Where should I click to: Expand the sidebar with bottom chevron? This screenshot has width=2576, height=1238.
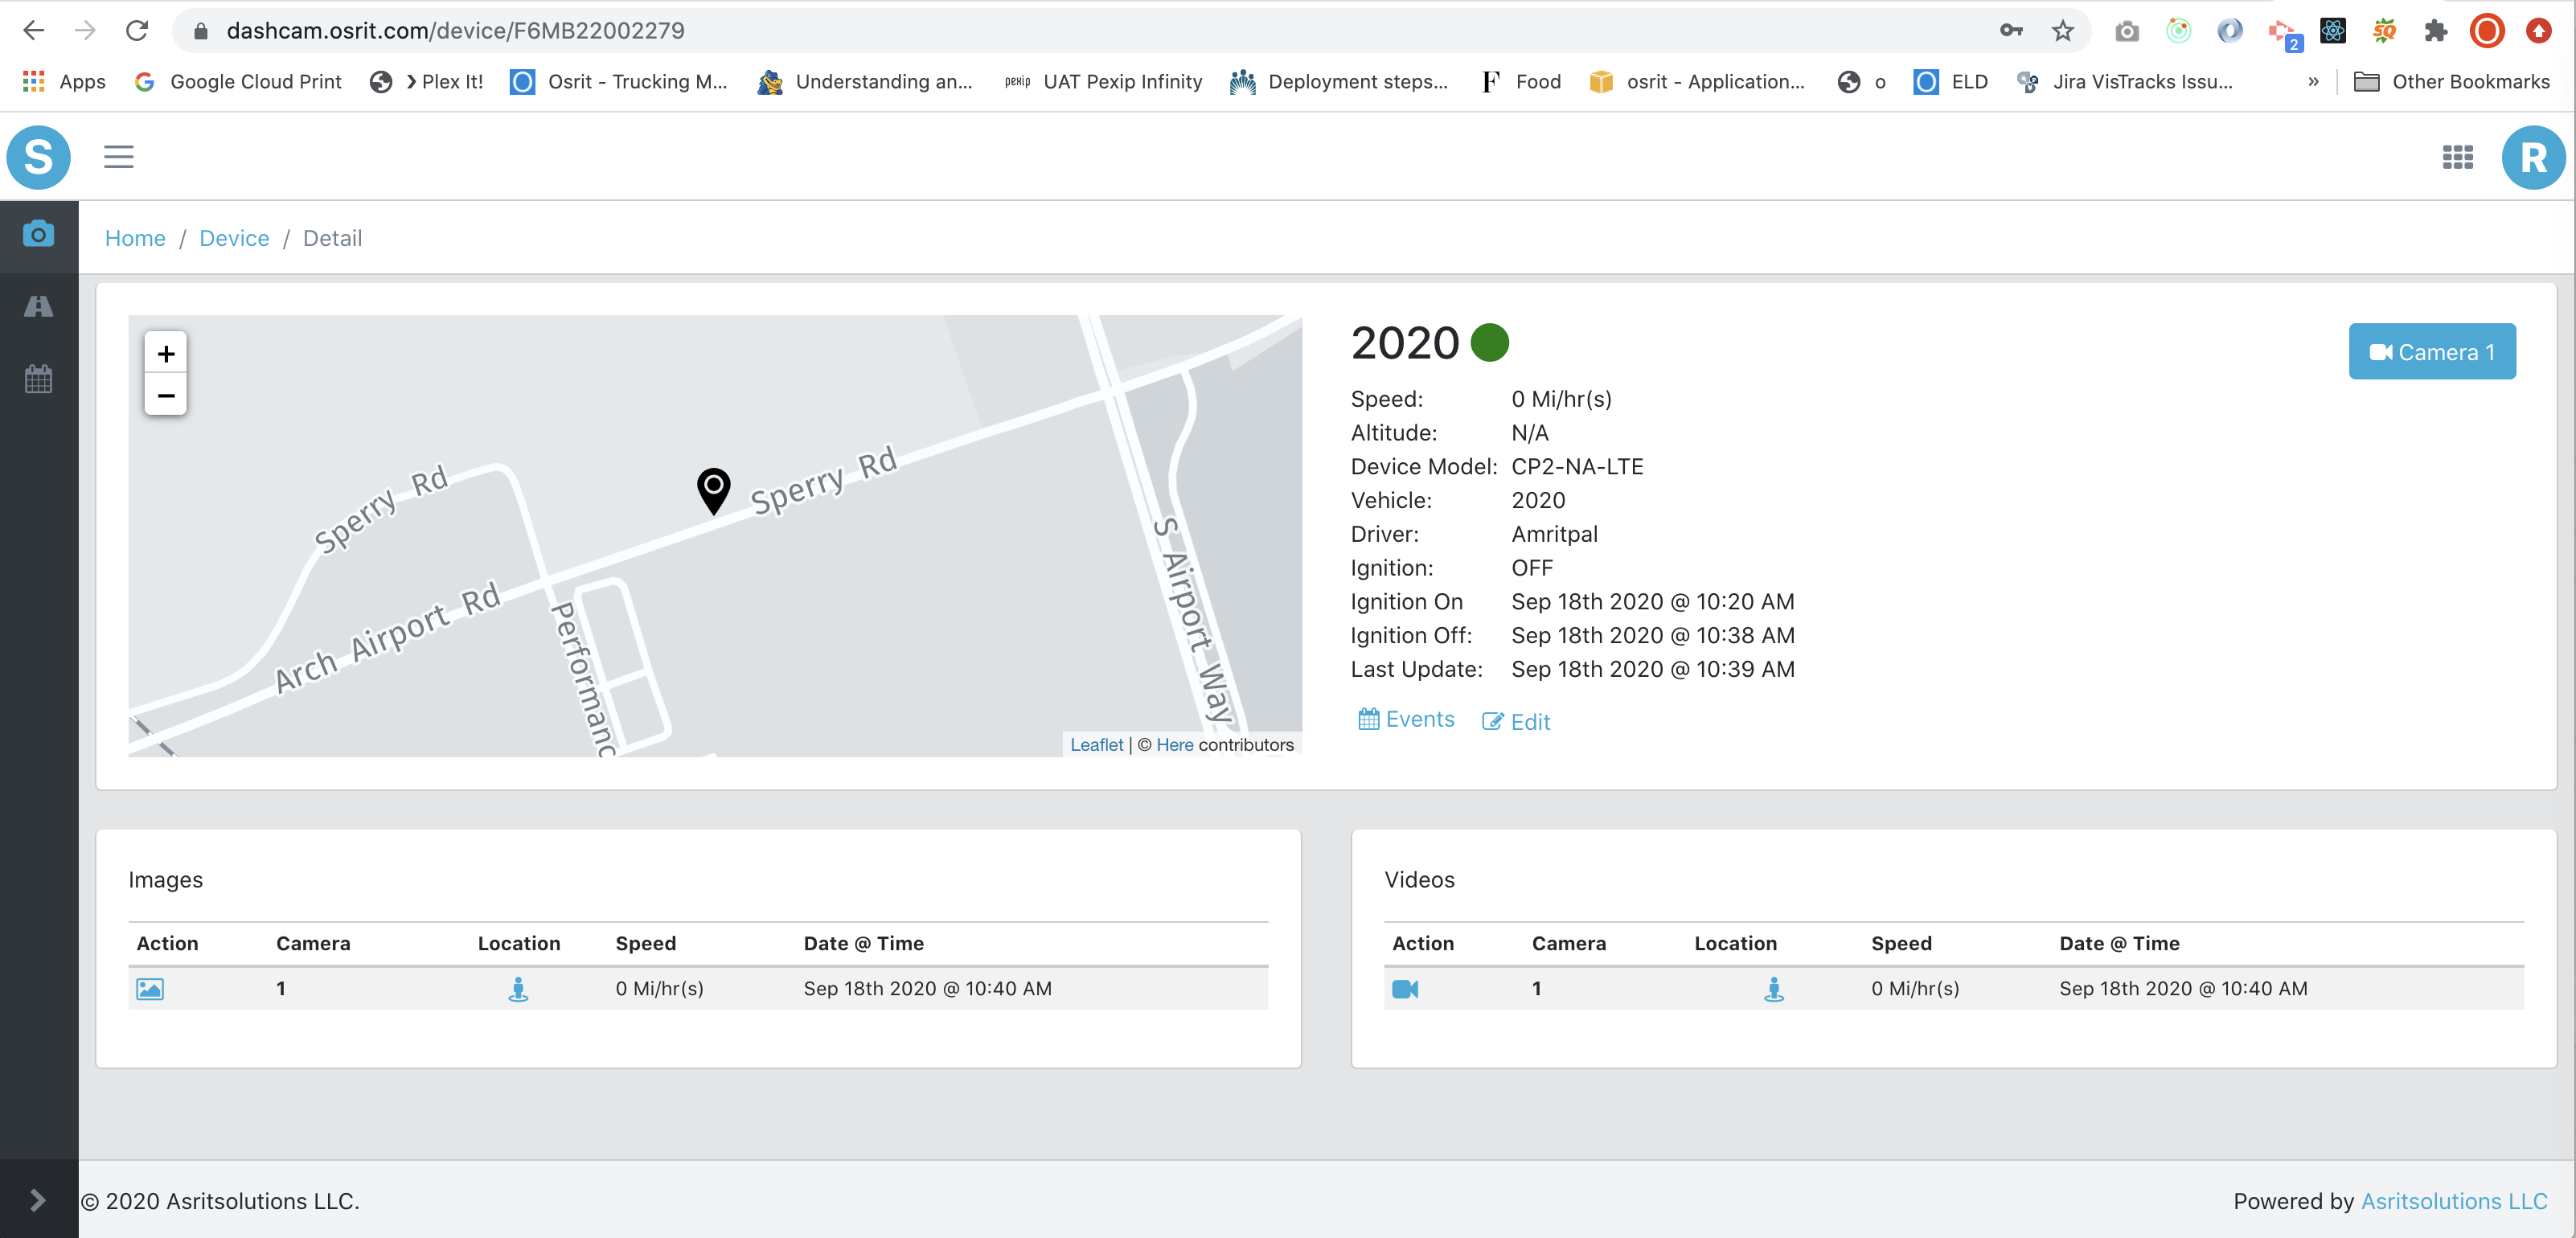pos(38,1200)
